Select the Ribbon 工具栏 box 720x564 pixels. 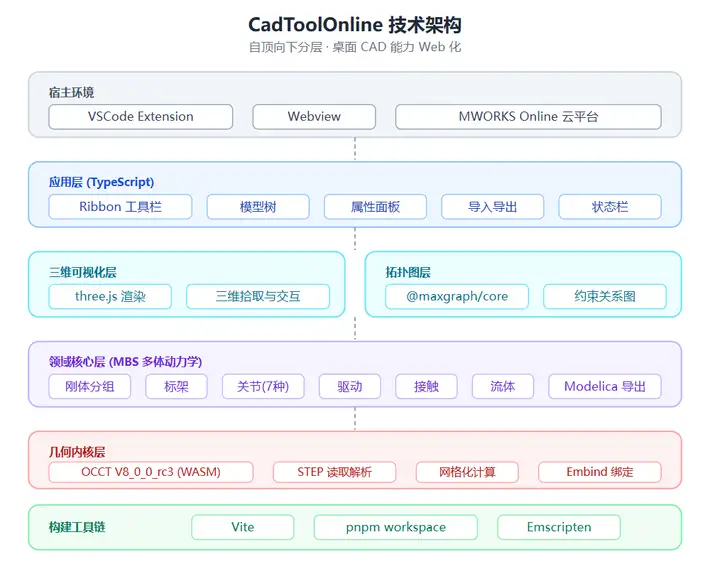coord(120,207)
